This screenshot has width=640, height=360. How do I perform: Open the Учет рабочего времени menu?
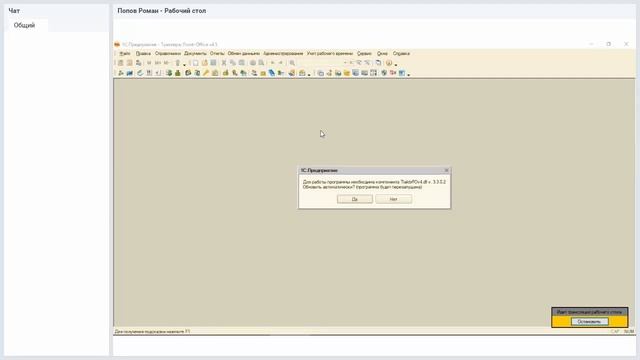click(x=330, y=53)
